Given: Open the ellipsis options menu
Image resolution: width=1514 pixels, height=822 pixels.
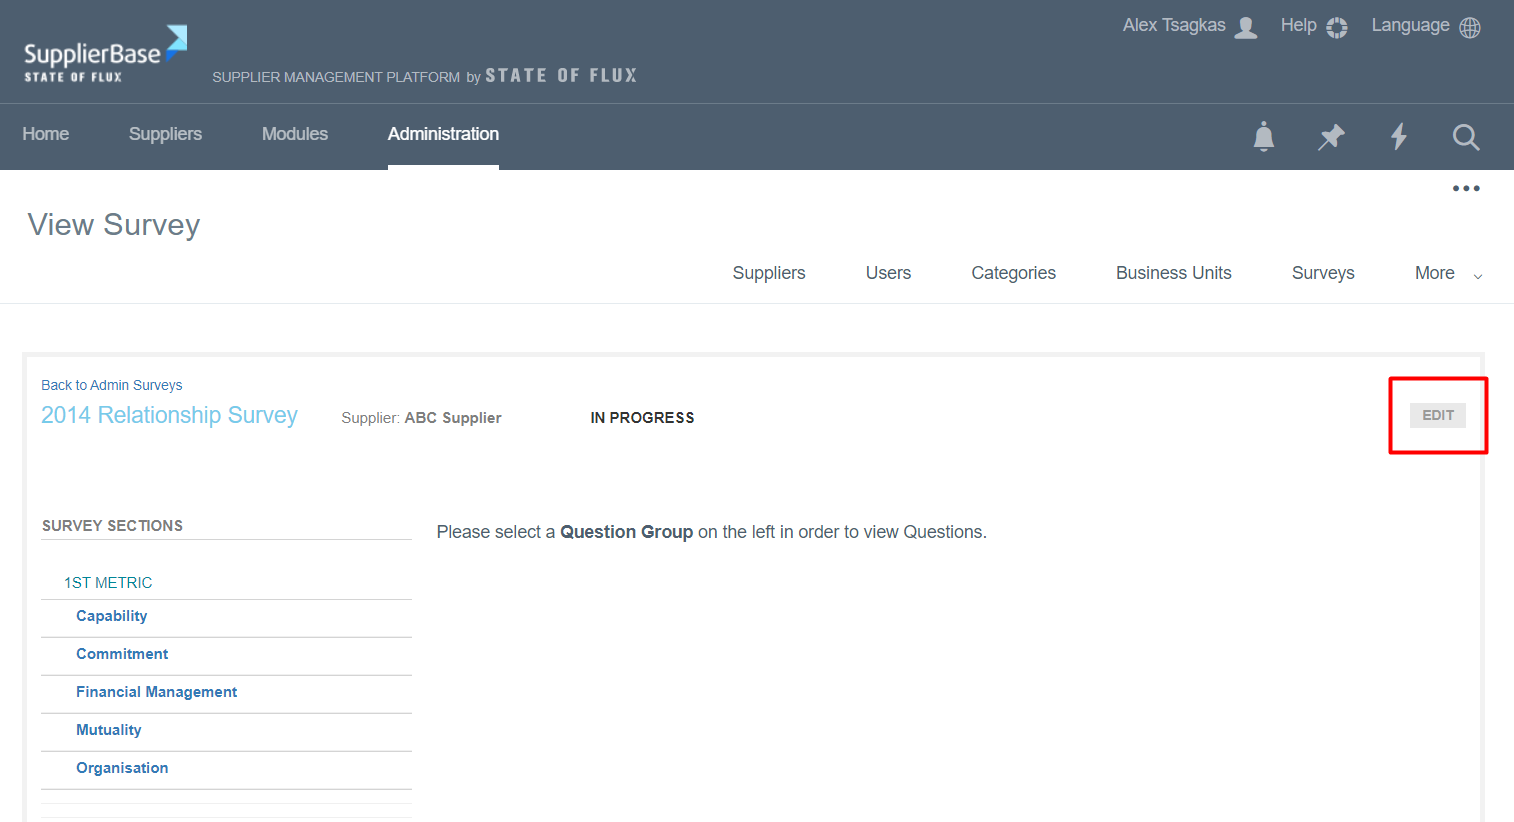Looking at the screenshot, I should tap(1466, 188).
